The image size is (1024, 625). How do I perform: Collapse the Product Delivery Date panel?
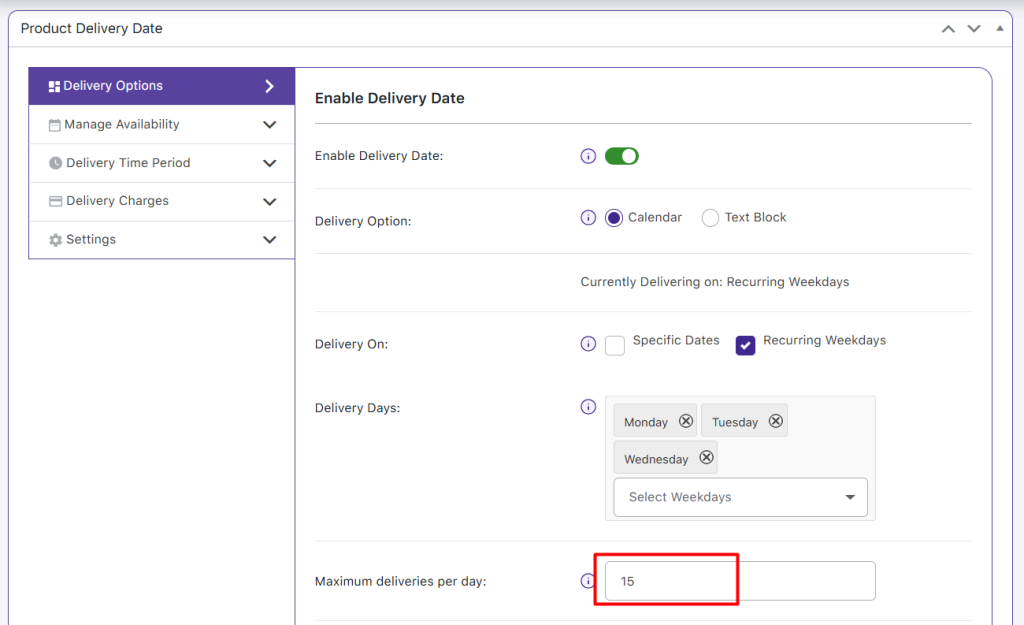pyautogui.click(x=999, y=29)
